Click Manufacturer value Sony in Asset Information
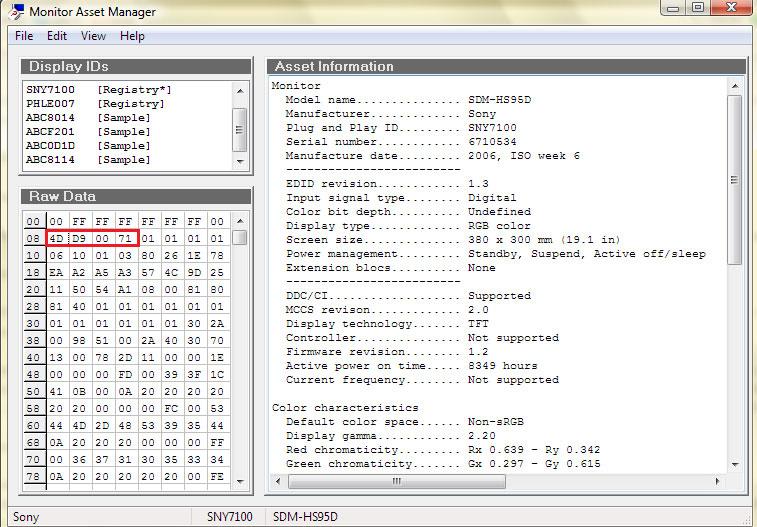The width and height of the screenshot is (757, 527). [482, 114]
